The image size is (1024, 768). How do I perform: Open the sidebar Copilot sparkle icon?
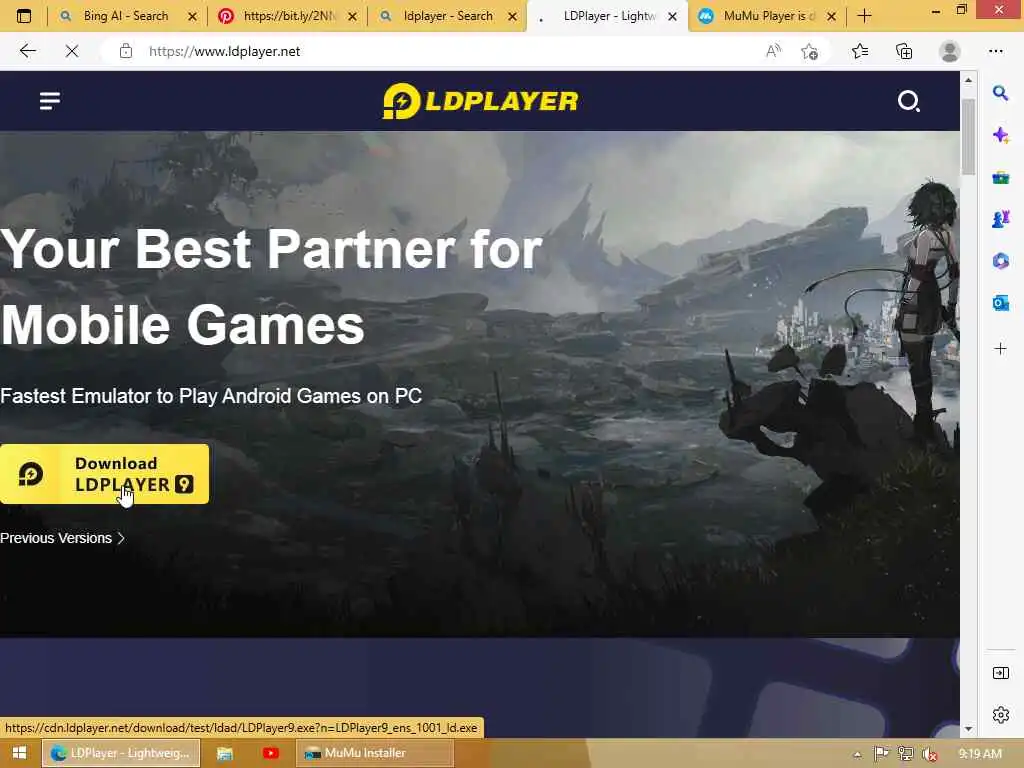(1000, 135)
